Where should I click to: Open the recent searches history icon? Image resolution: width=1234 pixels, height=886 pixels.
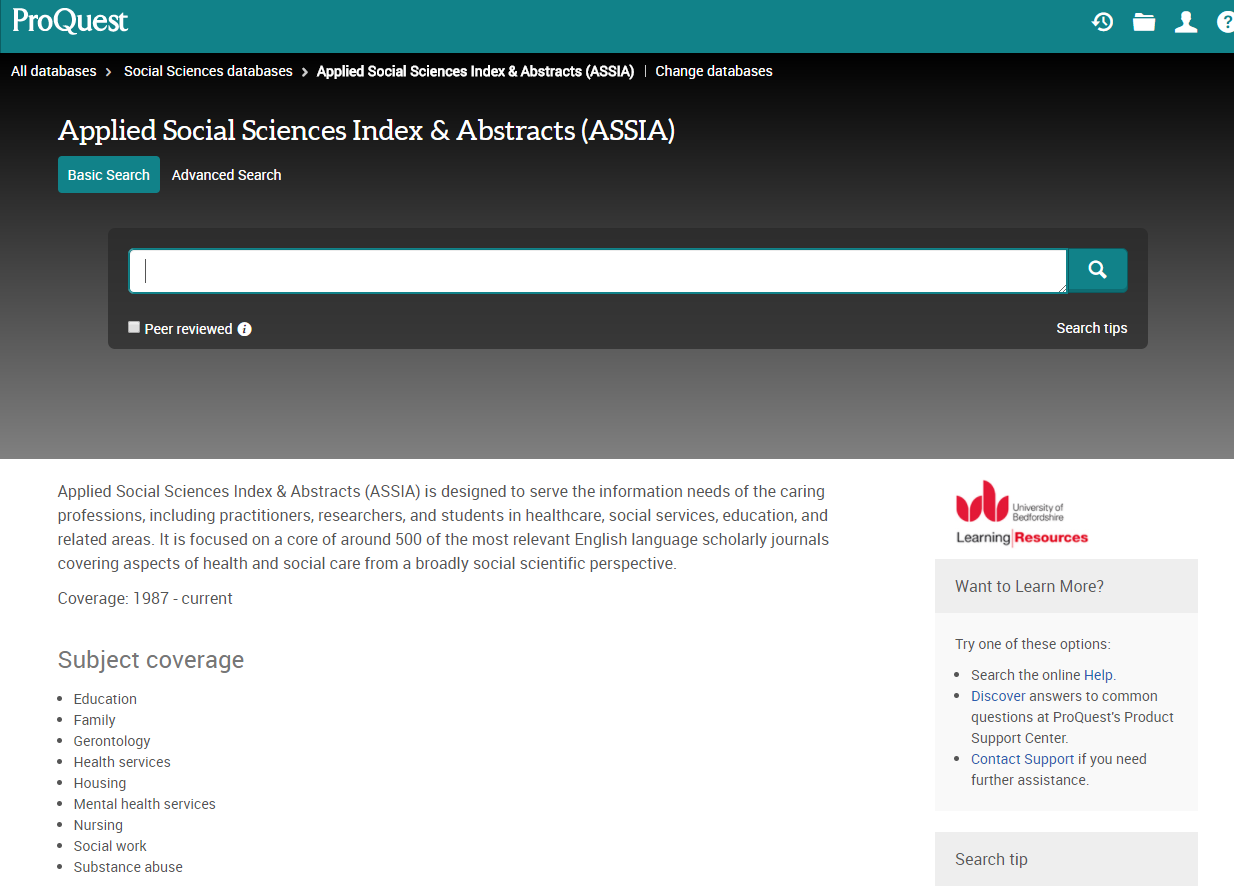click(1102, 22)
